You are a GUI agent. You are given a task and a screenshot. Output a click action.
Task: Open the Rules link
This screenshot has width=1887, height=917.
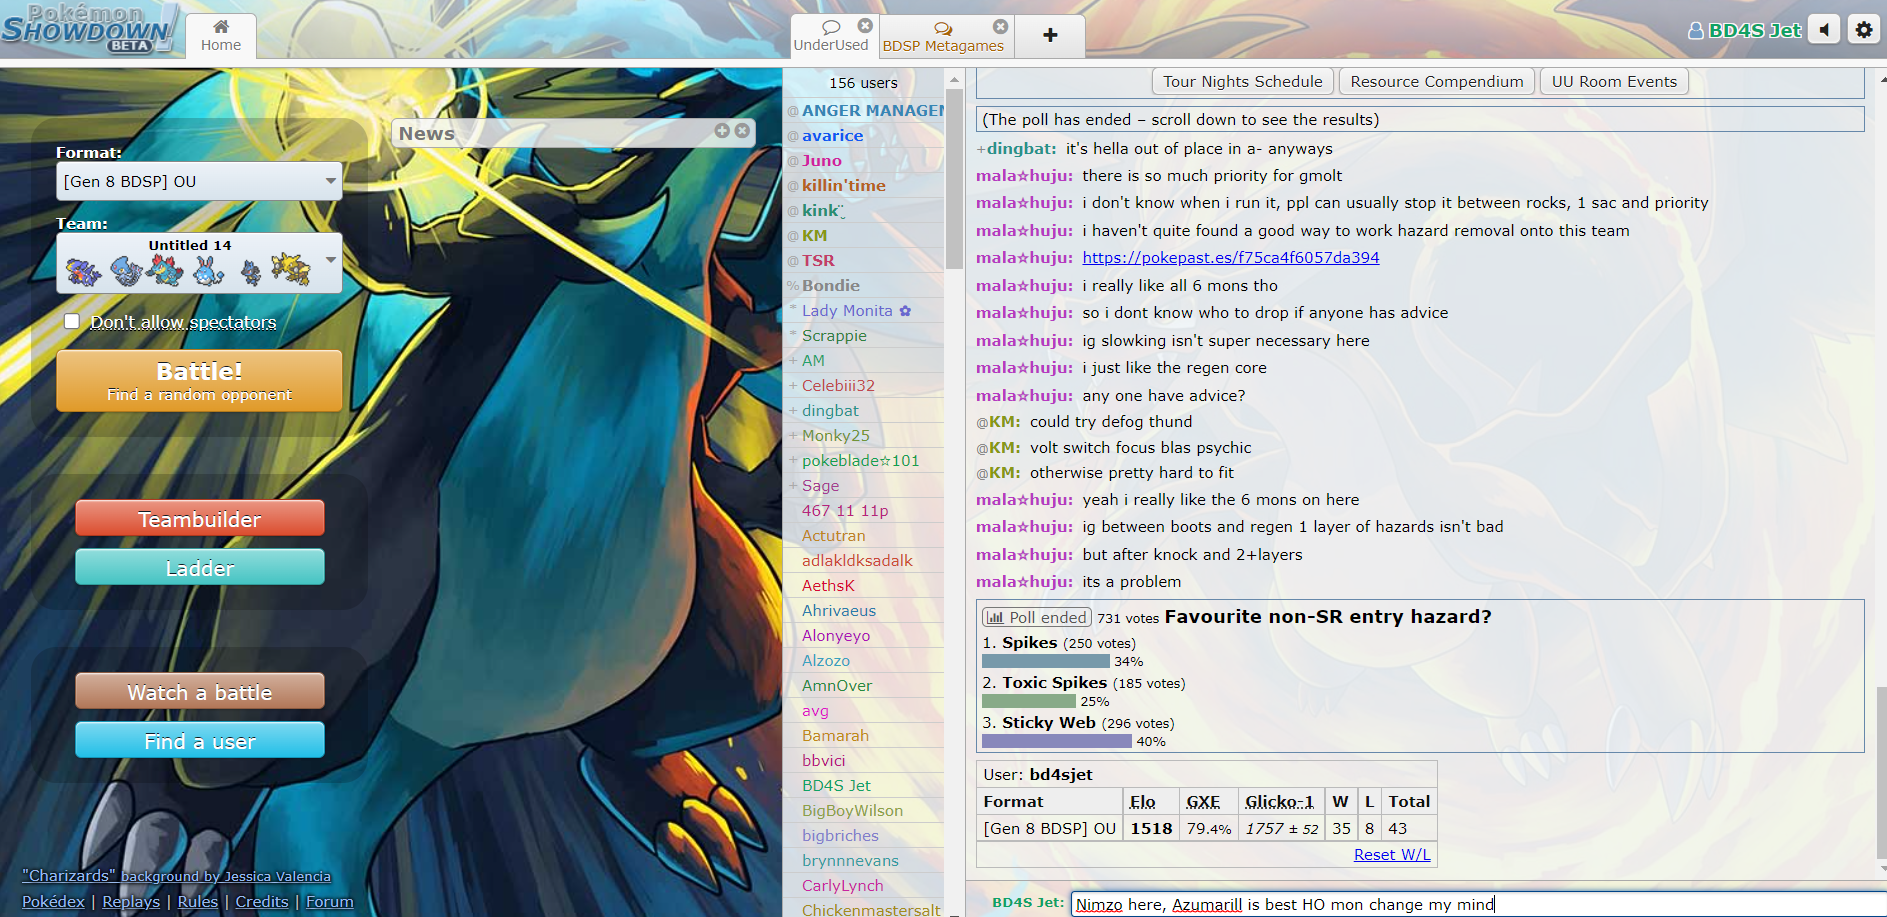click(198, 901)
